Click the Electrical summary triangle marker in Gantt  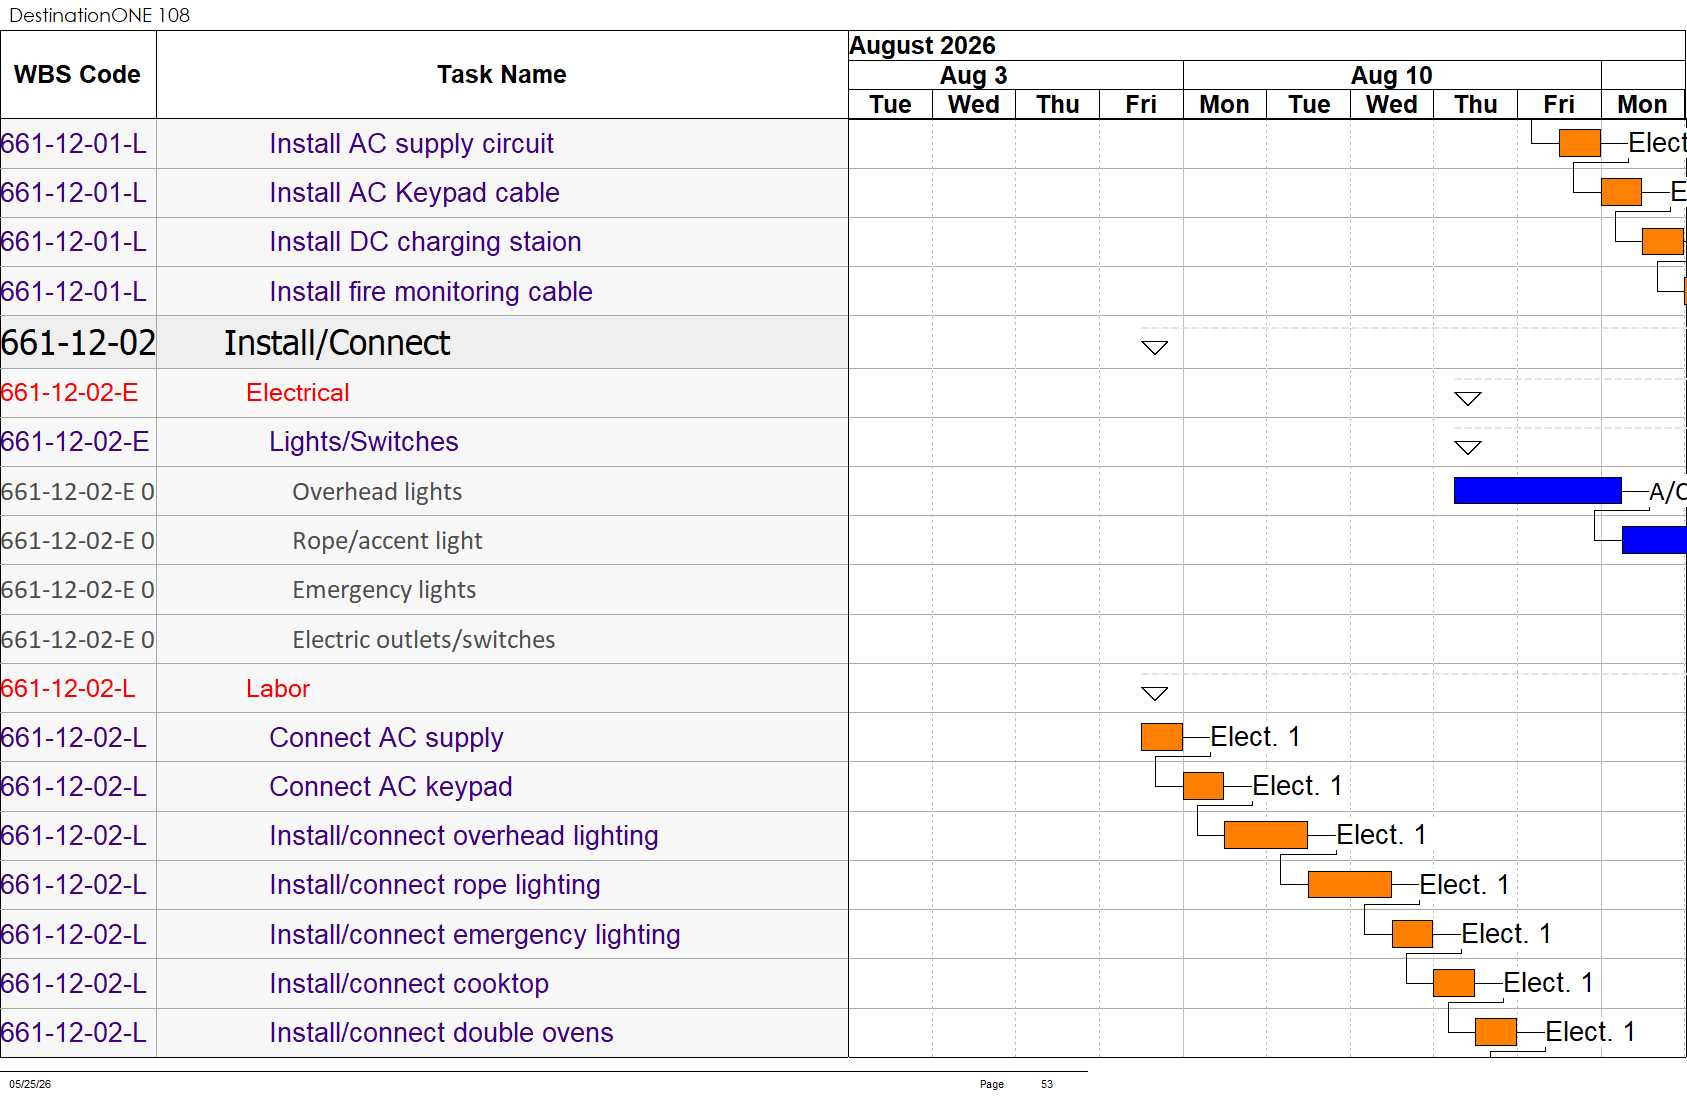tap(1468, 399)
